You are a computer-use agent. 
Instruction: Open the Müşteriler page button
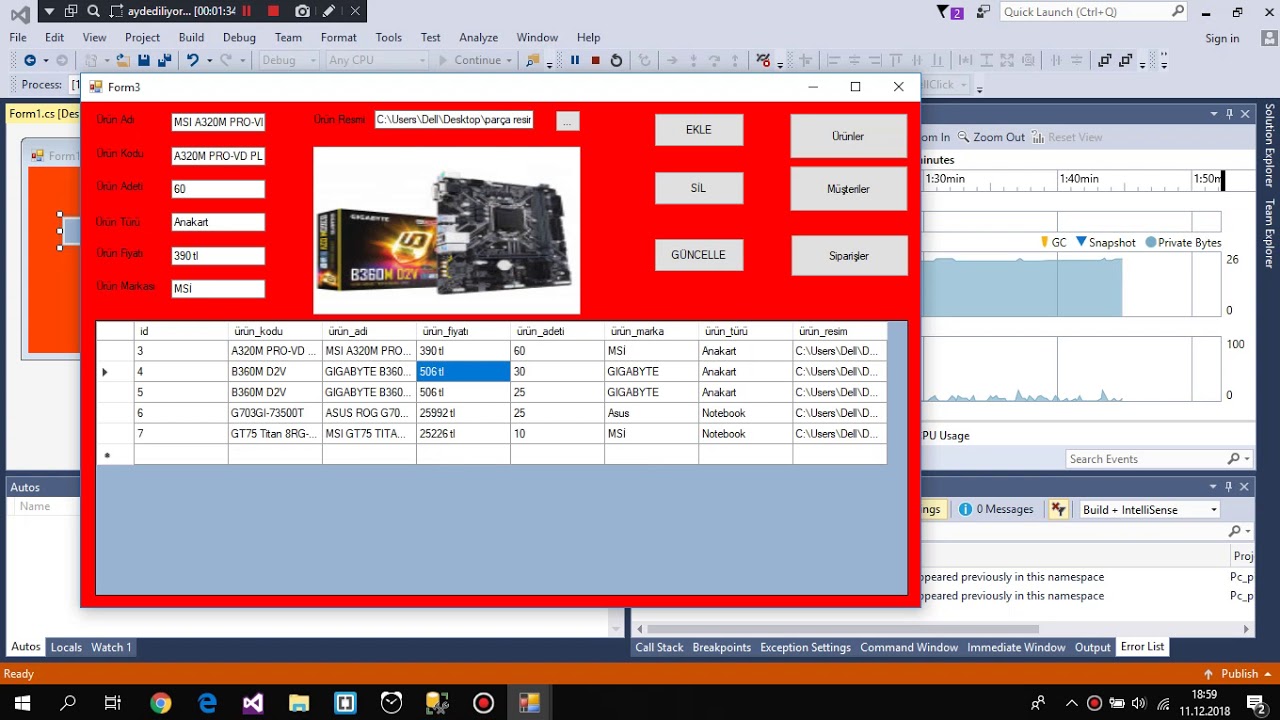848,189
